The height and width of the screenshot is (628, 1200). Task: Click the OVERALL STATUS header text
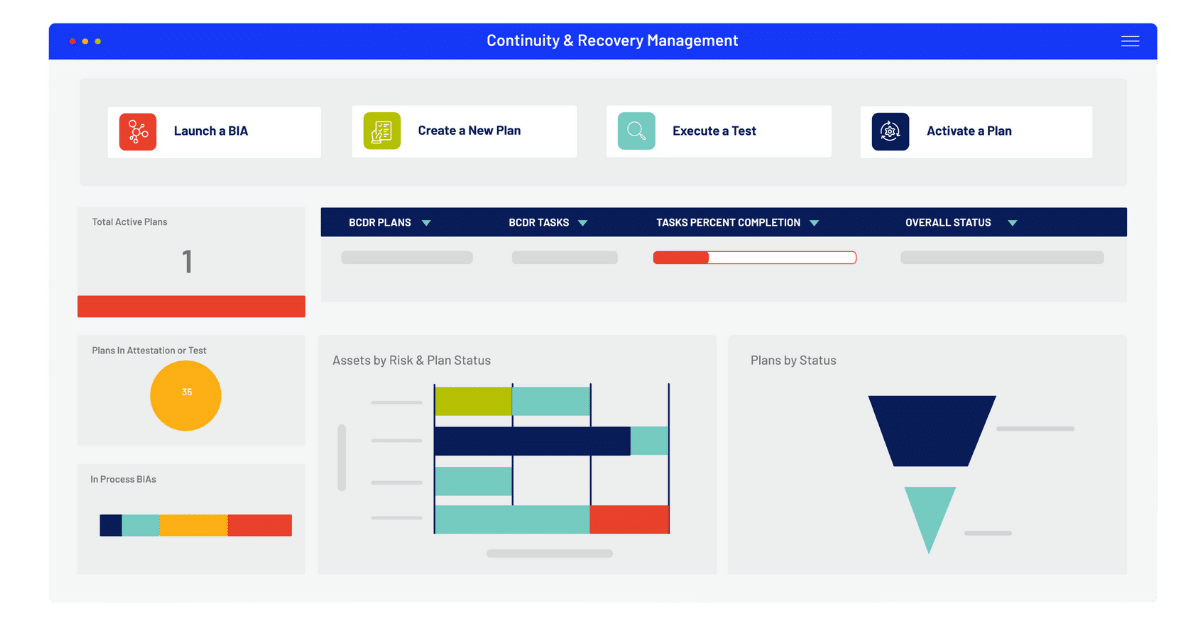tap(948, 223)
